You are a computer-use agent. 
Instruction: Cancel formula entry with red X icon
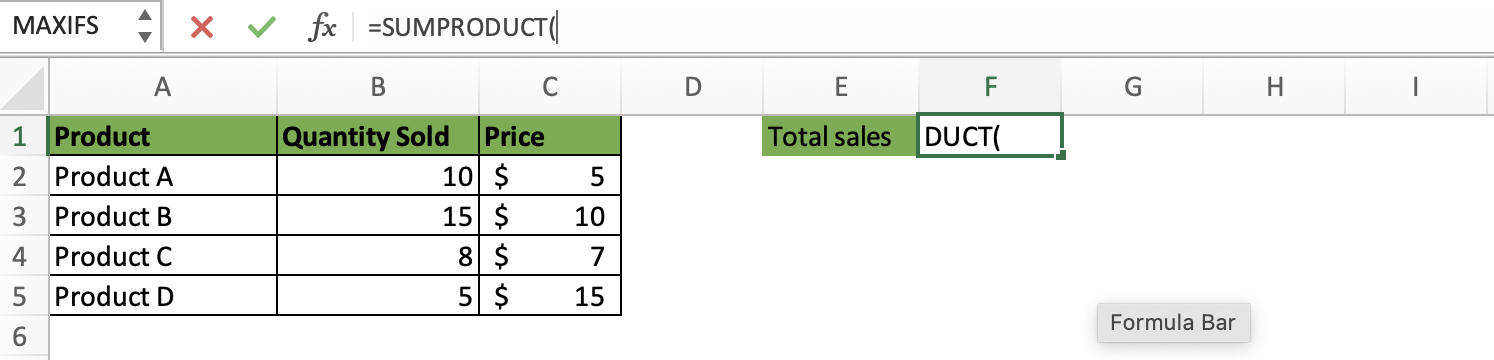pyautogui.click(x=202, y=28)
